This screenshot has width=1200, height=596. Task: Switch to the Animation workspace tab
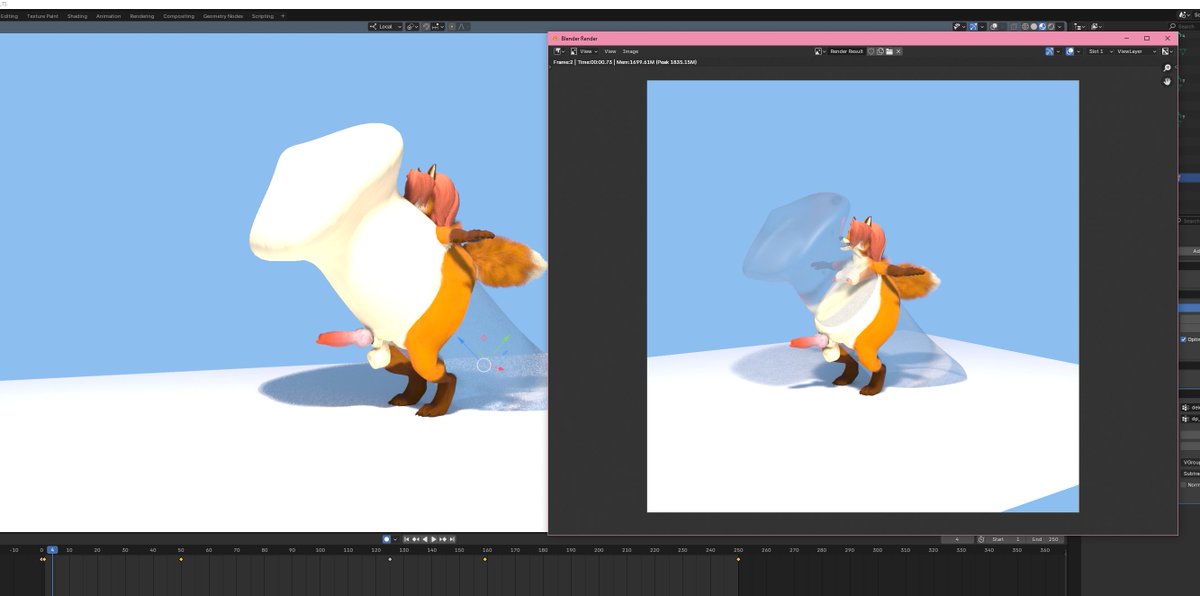pyautogui.click(x=109, y=15)
